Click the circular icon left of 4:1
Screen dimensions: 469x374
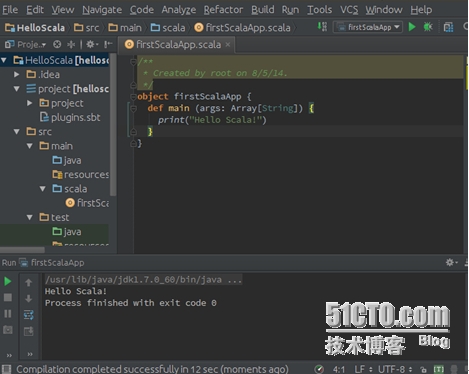[x=319, y=369]
